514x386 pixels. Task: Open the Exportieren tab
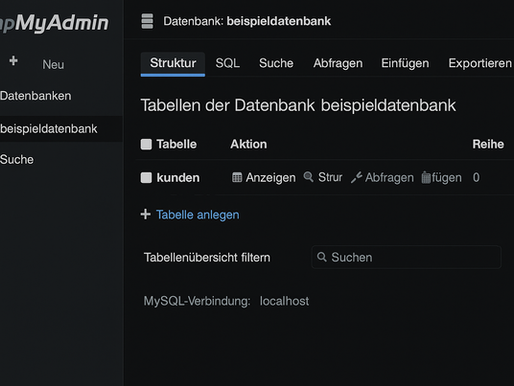480,63
